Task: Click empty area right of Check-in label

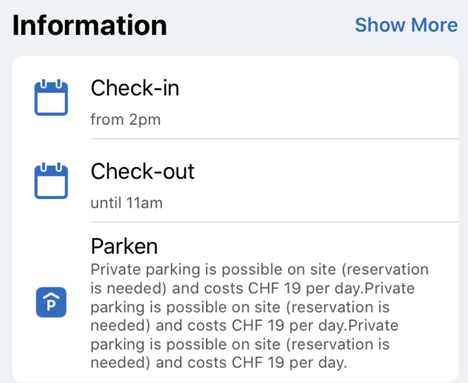Action: (317, 88)
